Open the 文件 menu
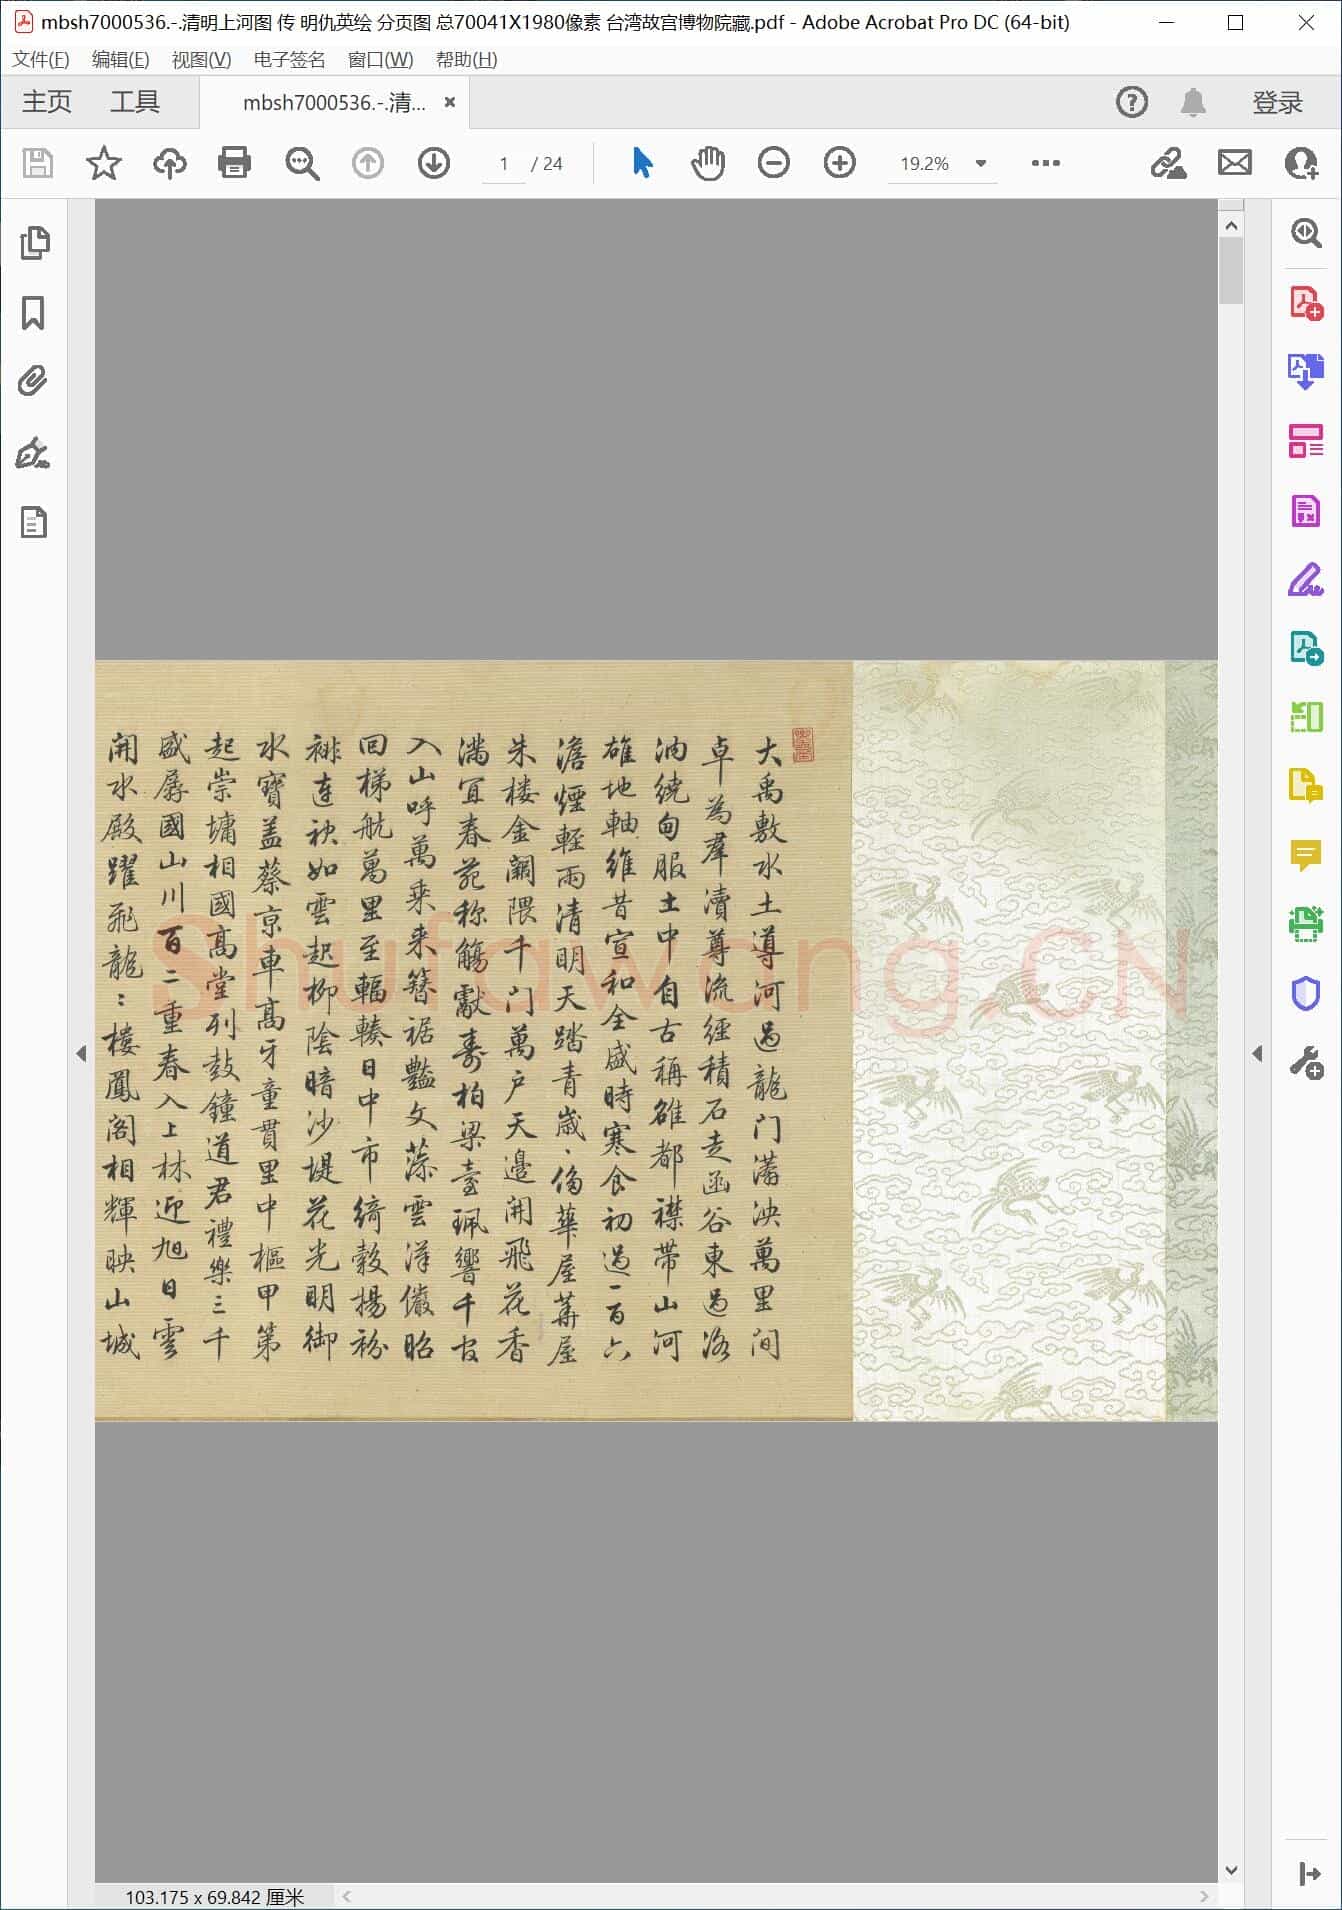The image size is (1342, 1910). click(x=41, y=59)
